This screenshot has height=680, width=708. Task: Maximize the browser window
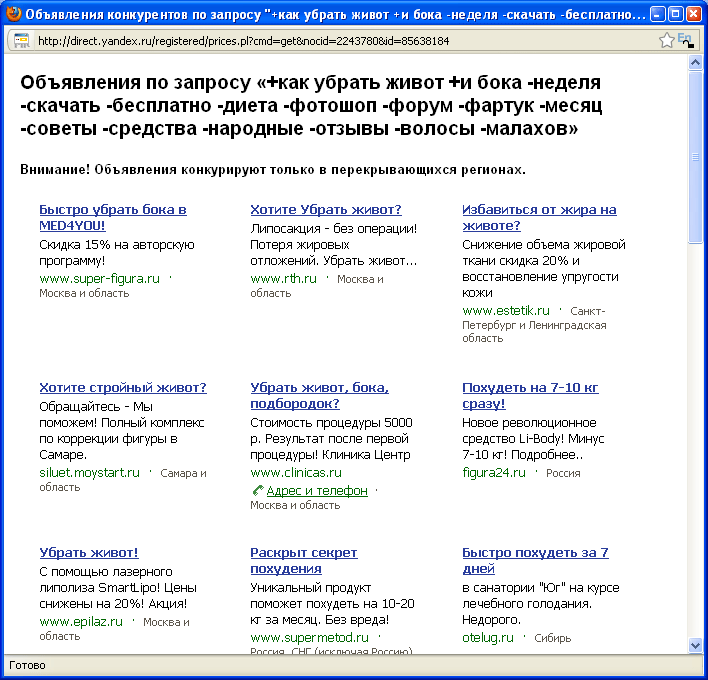tap(675, 14)
